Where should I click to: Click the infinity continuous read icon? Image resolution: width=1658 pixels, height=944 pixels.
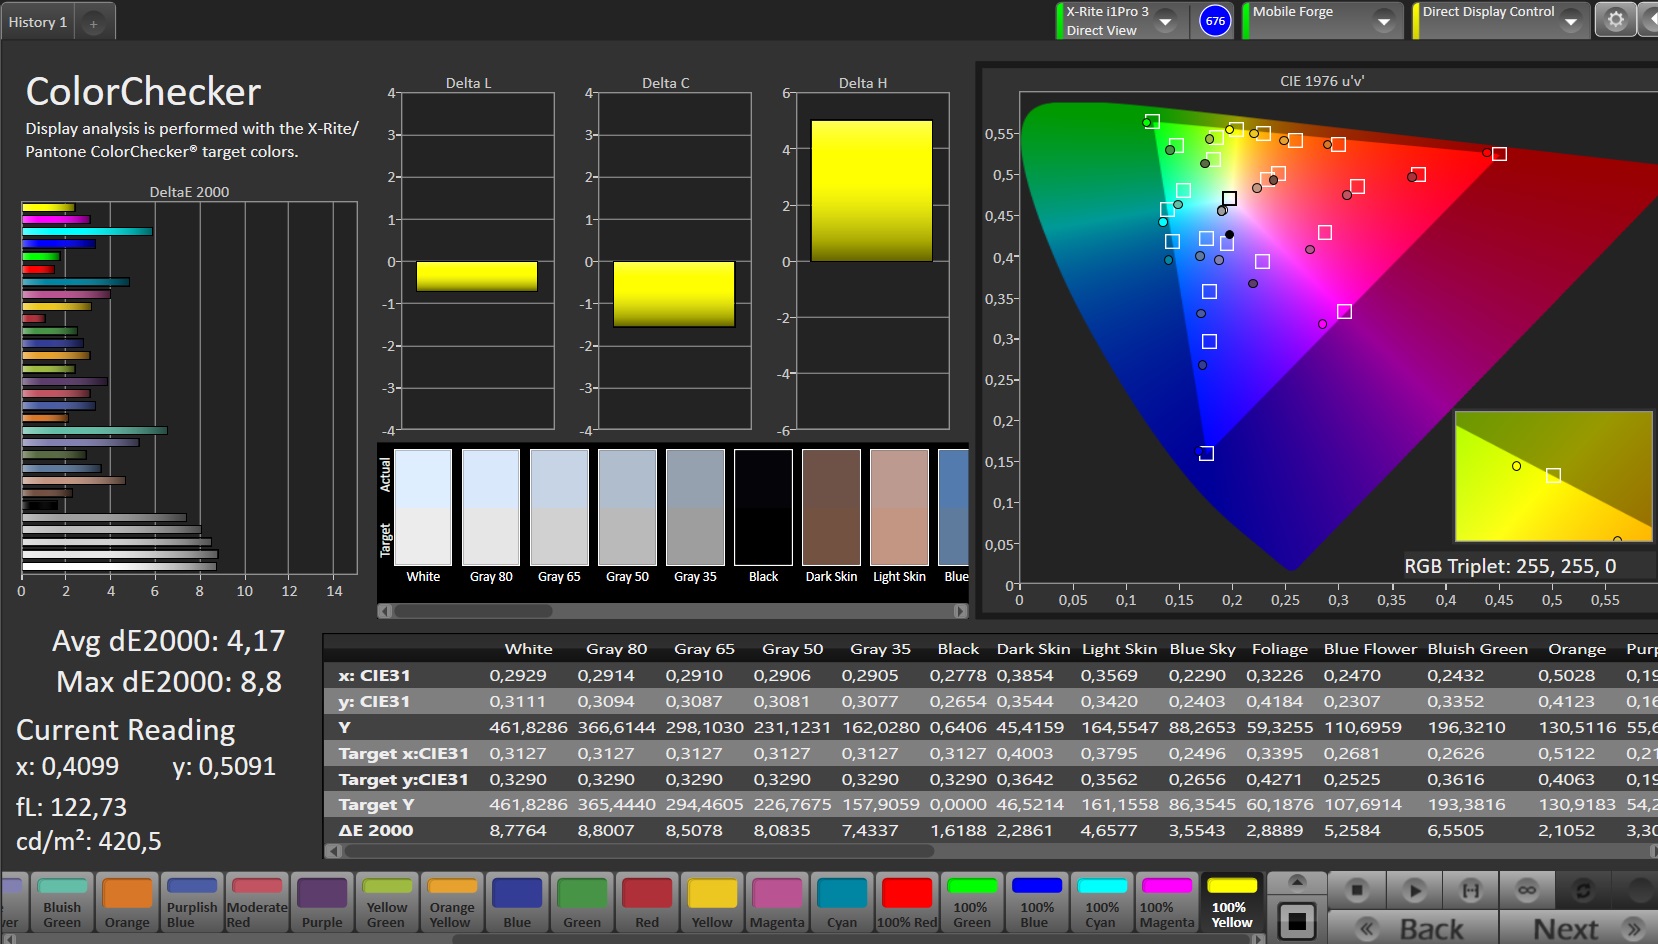tap(1527, 889)
